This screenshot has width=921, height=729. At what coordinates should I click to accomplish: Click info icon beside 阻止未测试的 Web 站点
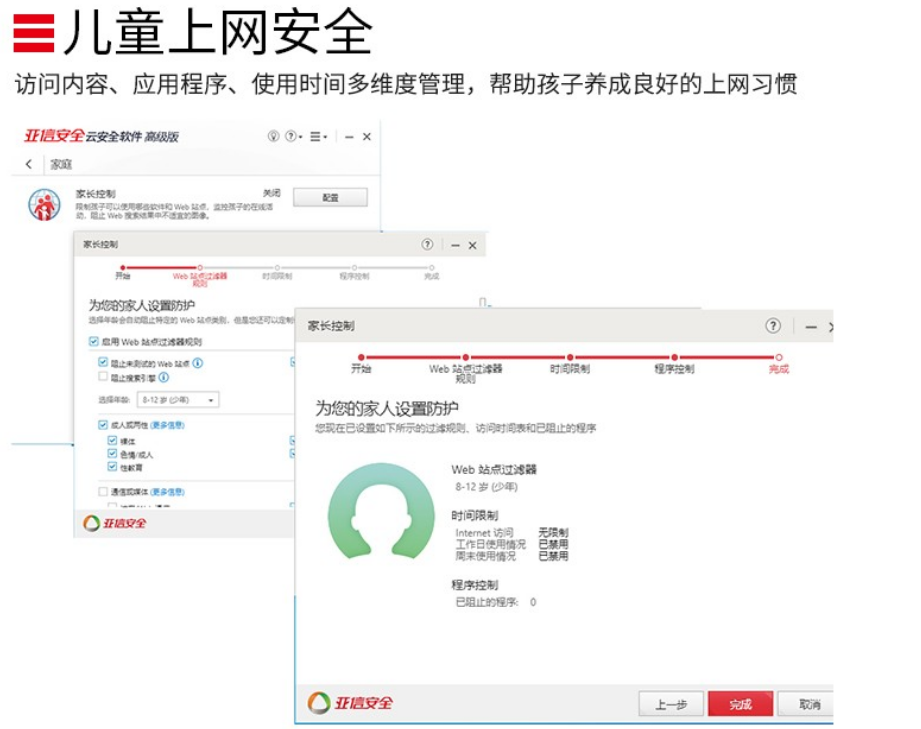pos(198,363)
